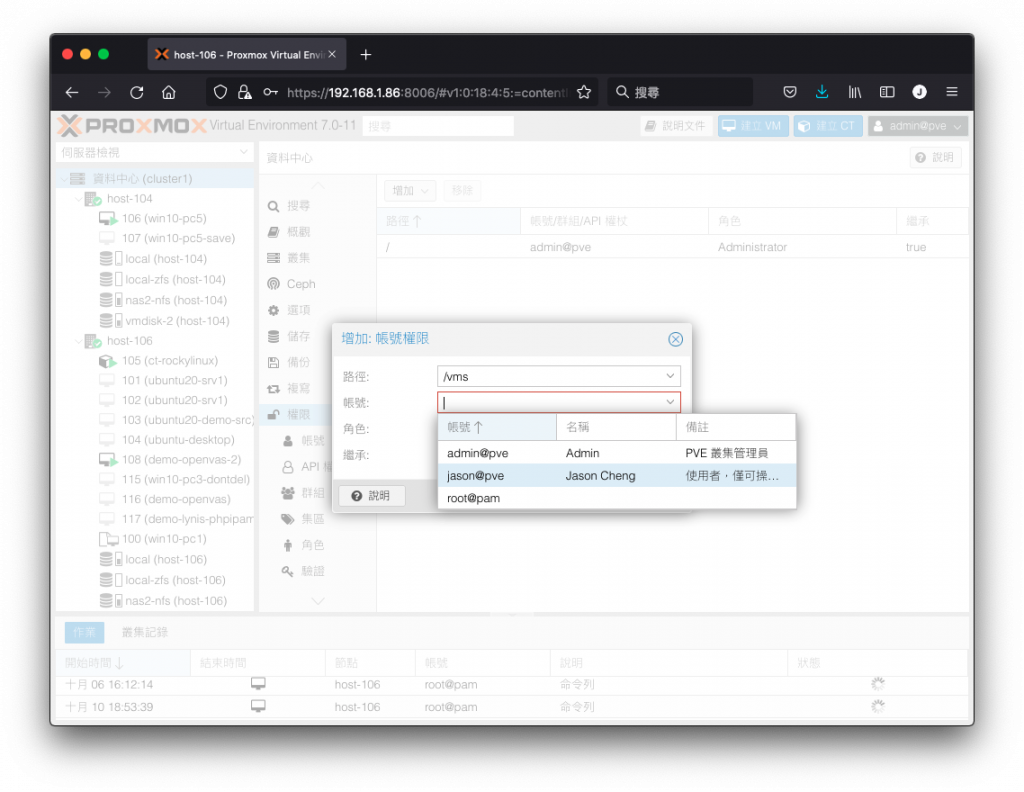This screenshot has height=792, width=1024.
Task: Open the 說明 help button in the header
Action: click(x=935, y=157)
